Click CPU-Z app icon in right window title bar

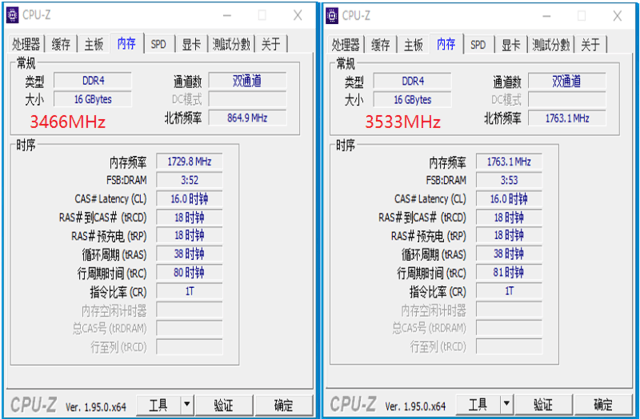[x=332, y=16]
